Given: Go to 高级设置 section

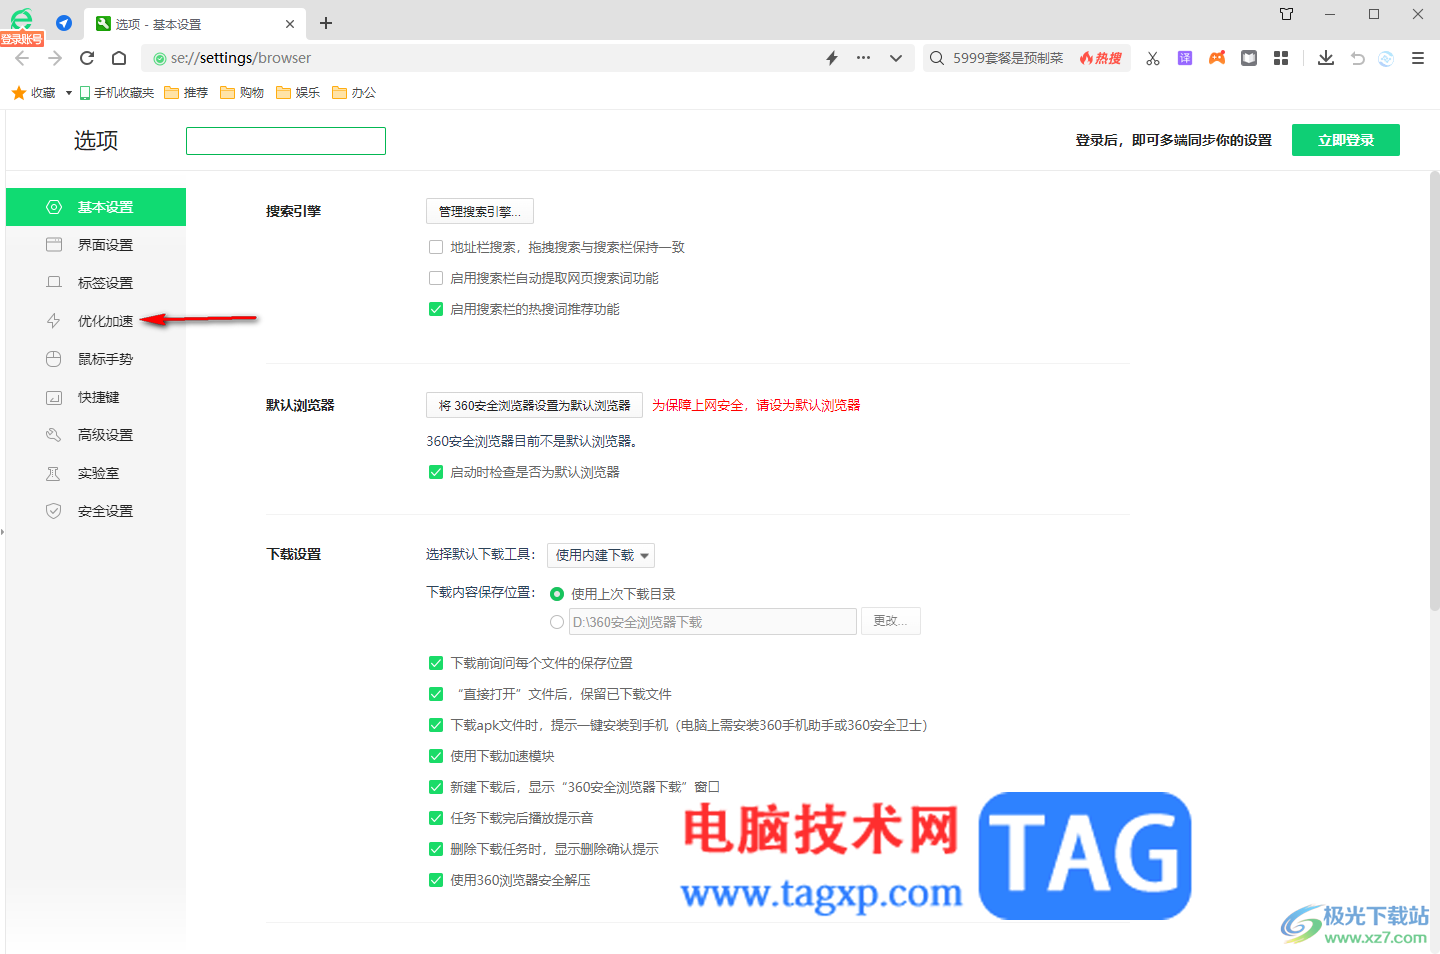Looking at the screenshot, I should [x=96, y=435].
